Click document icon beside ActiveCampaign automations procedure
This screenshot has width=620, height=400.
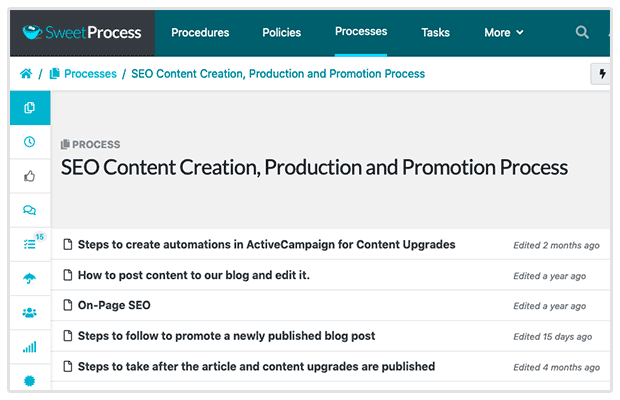68,245
